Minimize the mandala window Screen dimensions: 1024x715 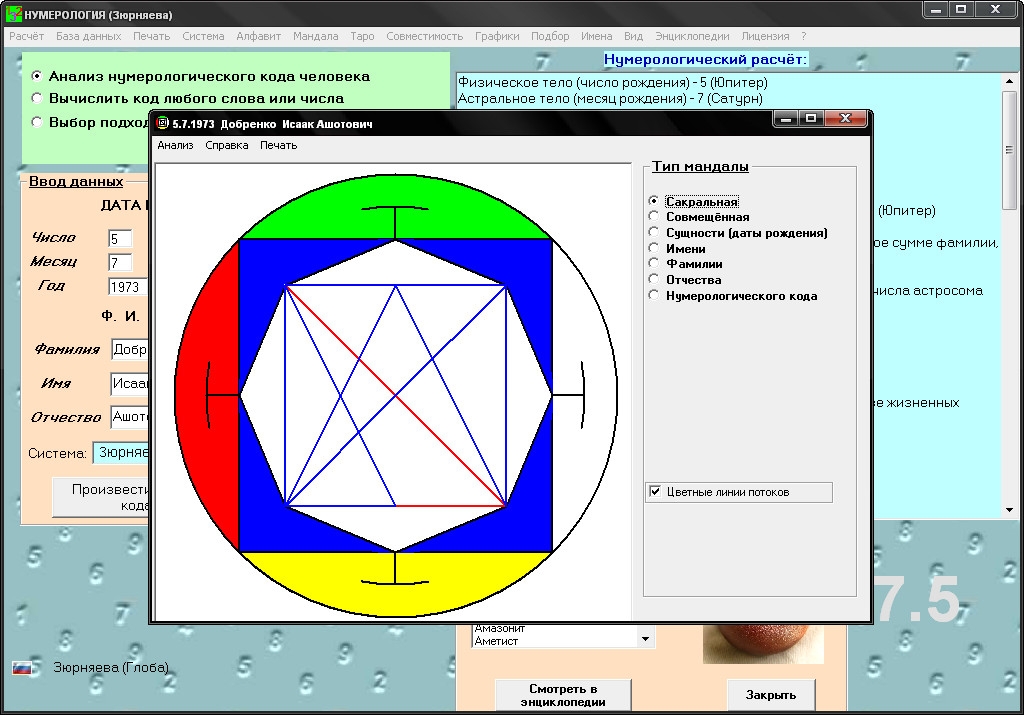(786, 118)
